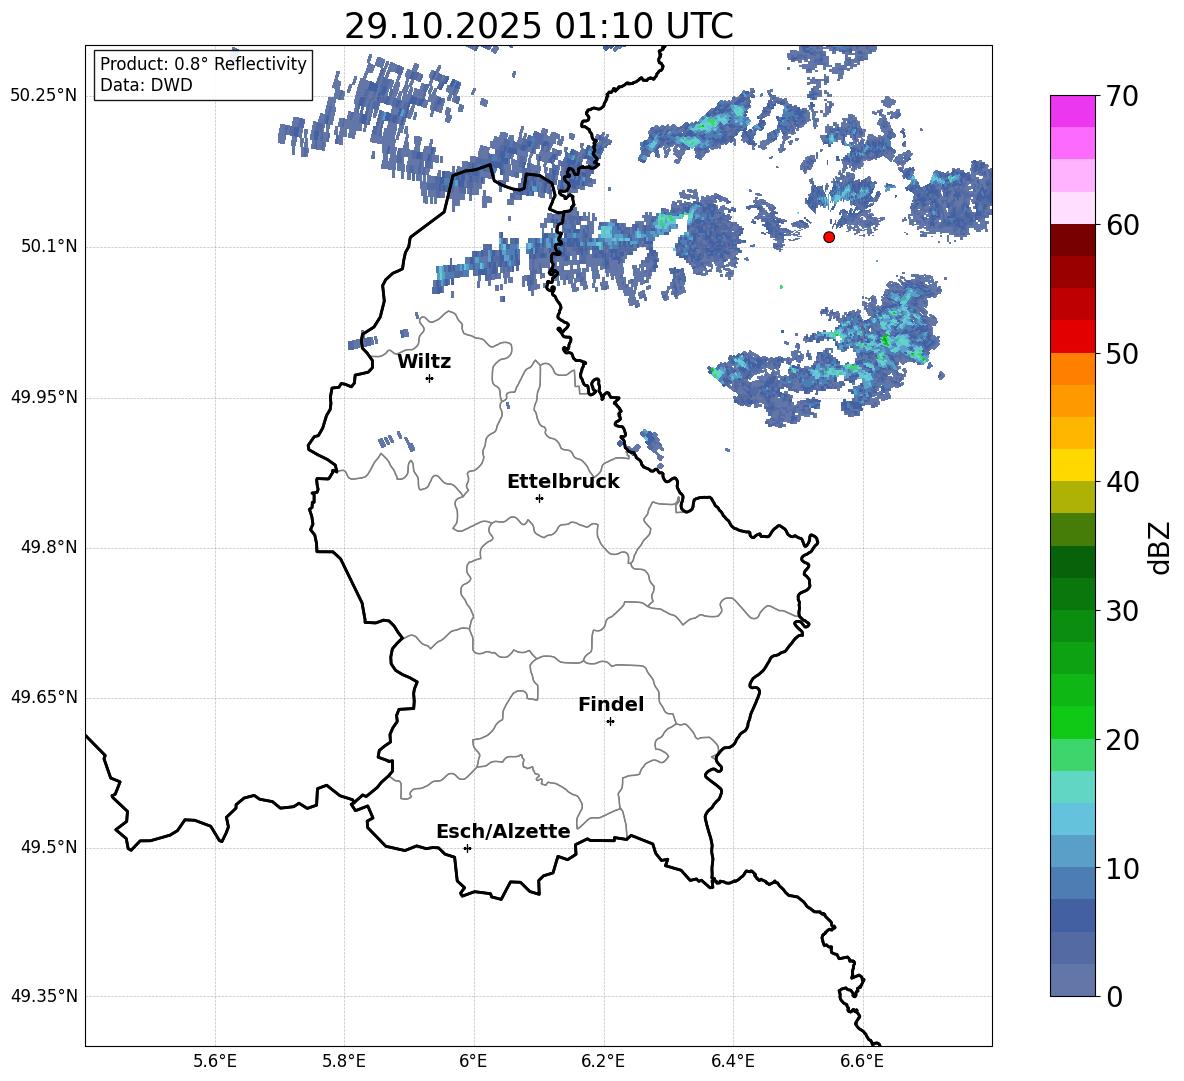The height and width of the screenshot is (1081, 1184).
Task: Click the colorbar tick value 50
Action: 1122,354
